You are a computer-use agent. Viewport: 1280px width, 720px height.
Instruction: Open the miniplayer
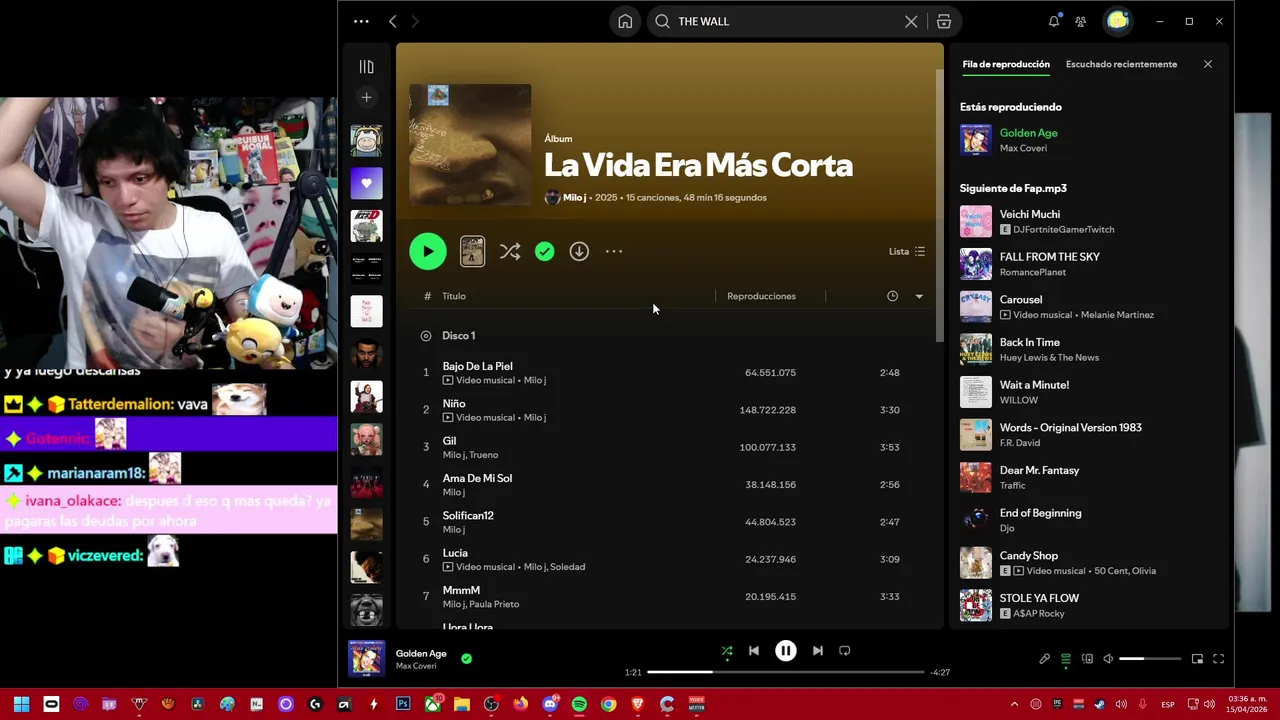pos(1197,659)
